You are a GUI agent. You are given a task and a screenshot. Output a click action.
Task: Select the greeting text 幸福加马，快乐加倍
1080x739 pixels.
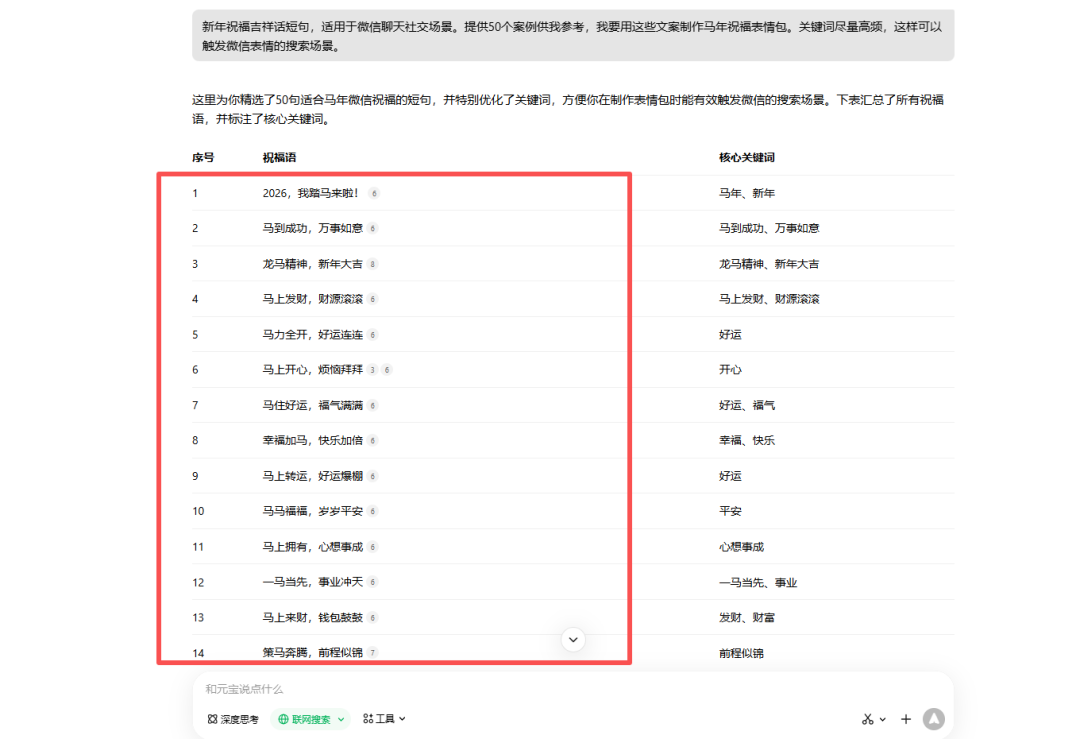(x=313, y=441)
